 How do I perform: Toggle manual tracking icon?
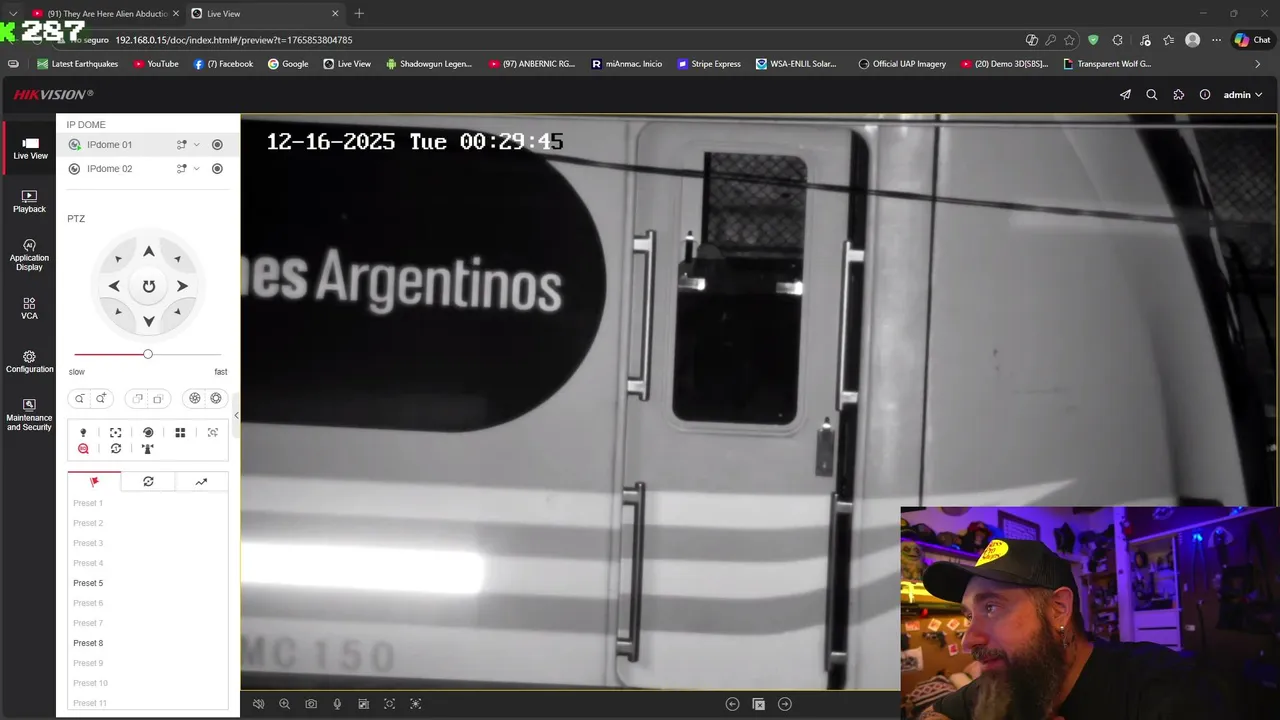tap(213, 433)
